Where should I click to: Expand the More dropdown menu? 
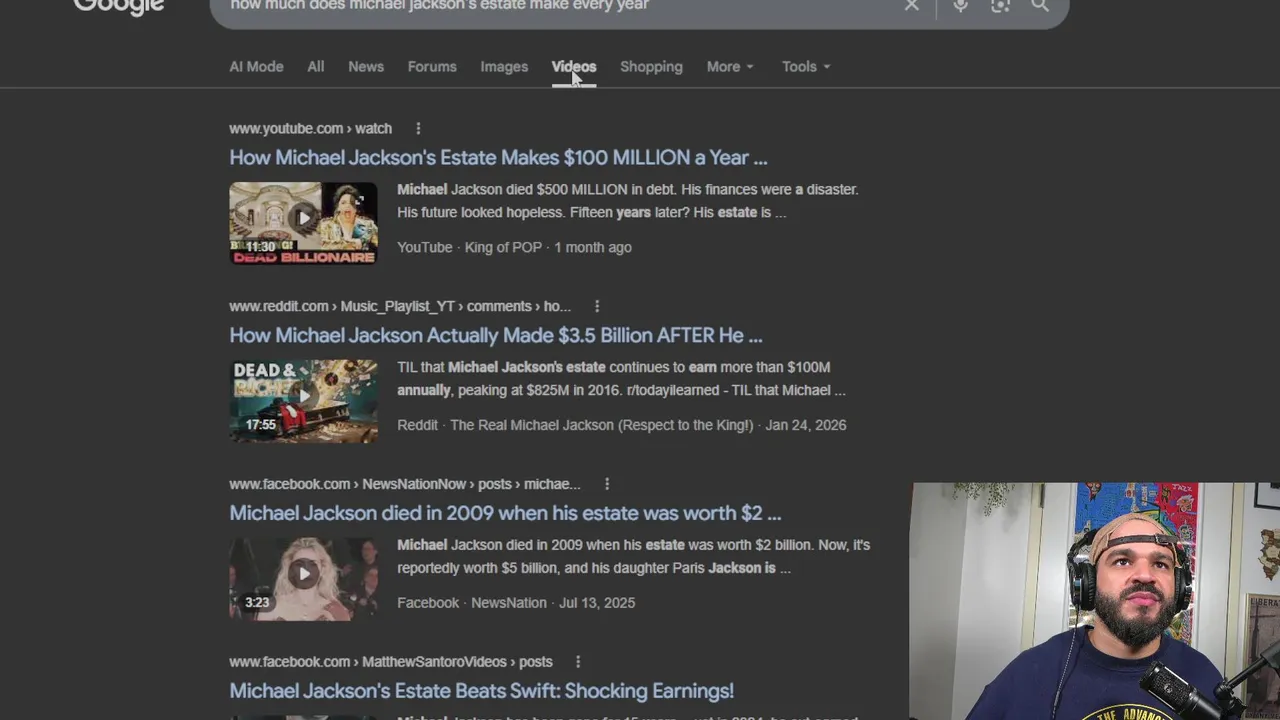730,66
